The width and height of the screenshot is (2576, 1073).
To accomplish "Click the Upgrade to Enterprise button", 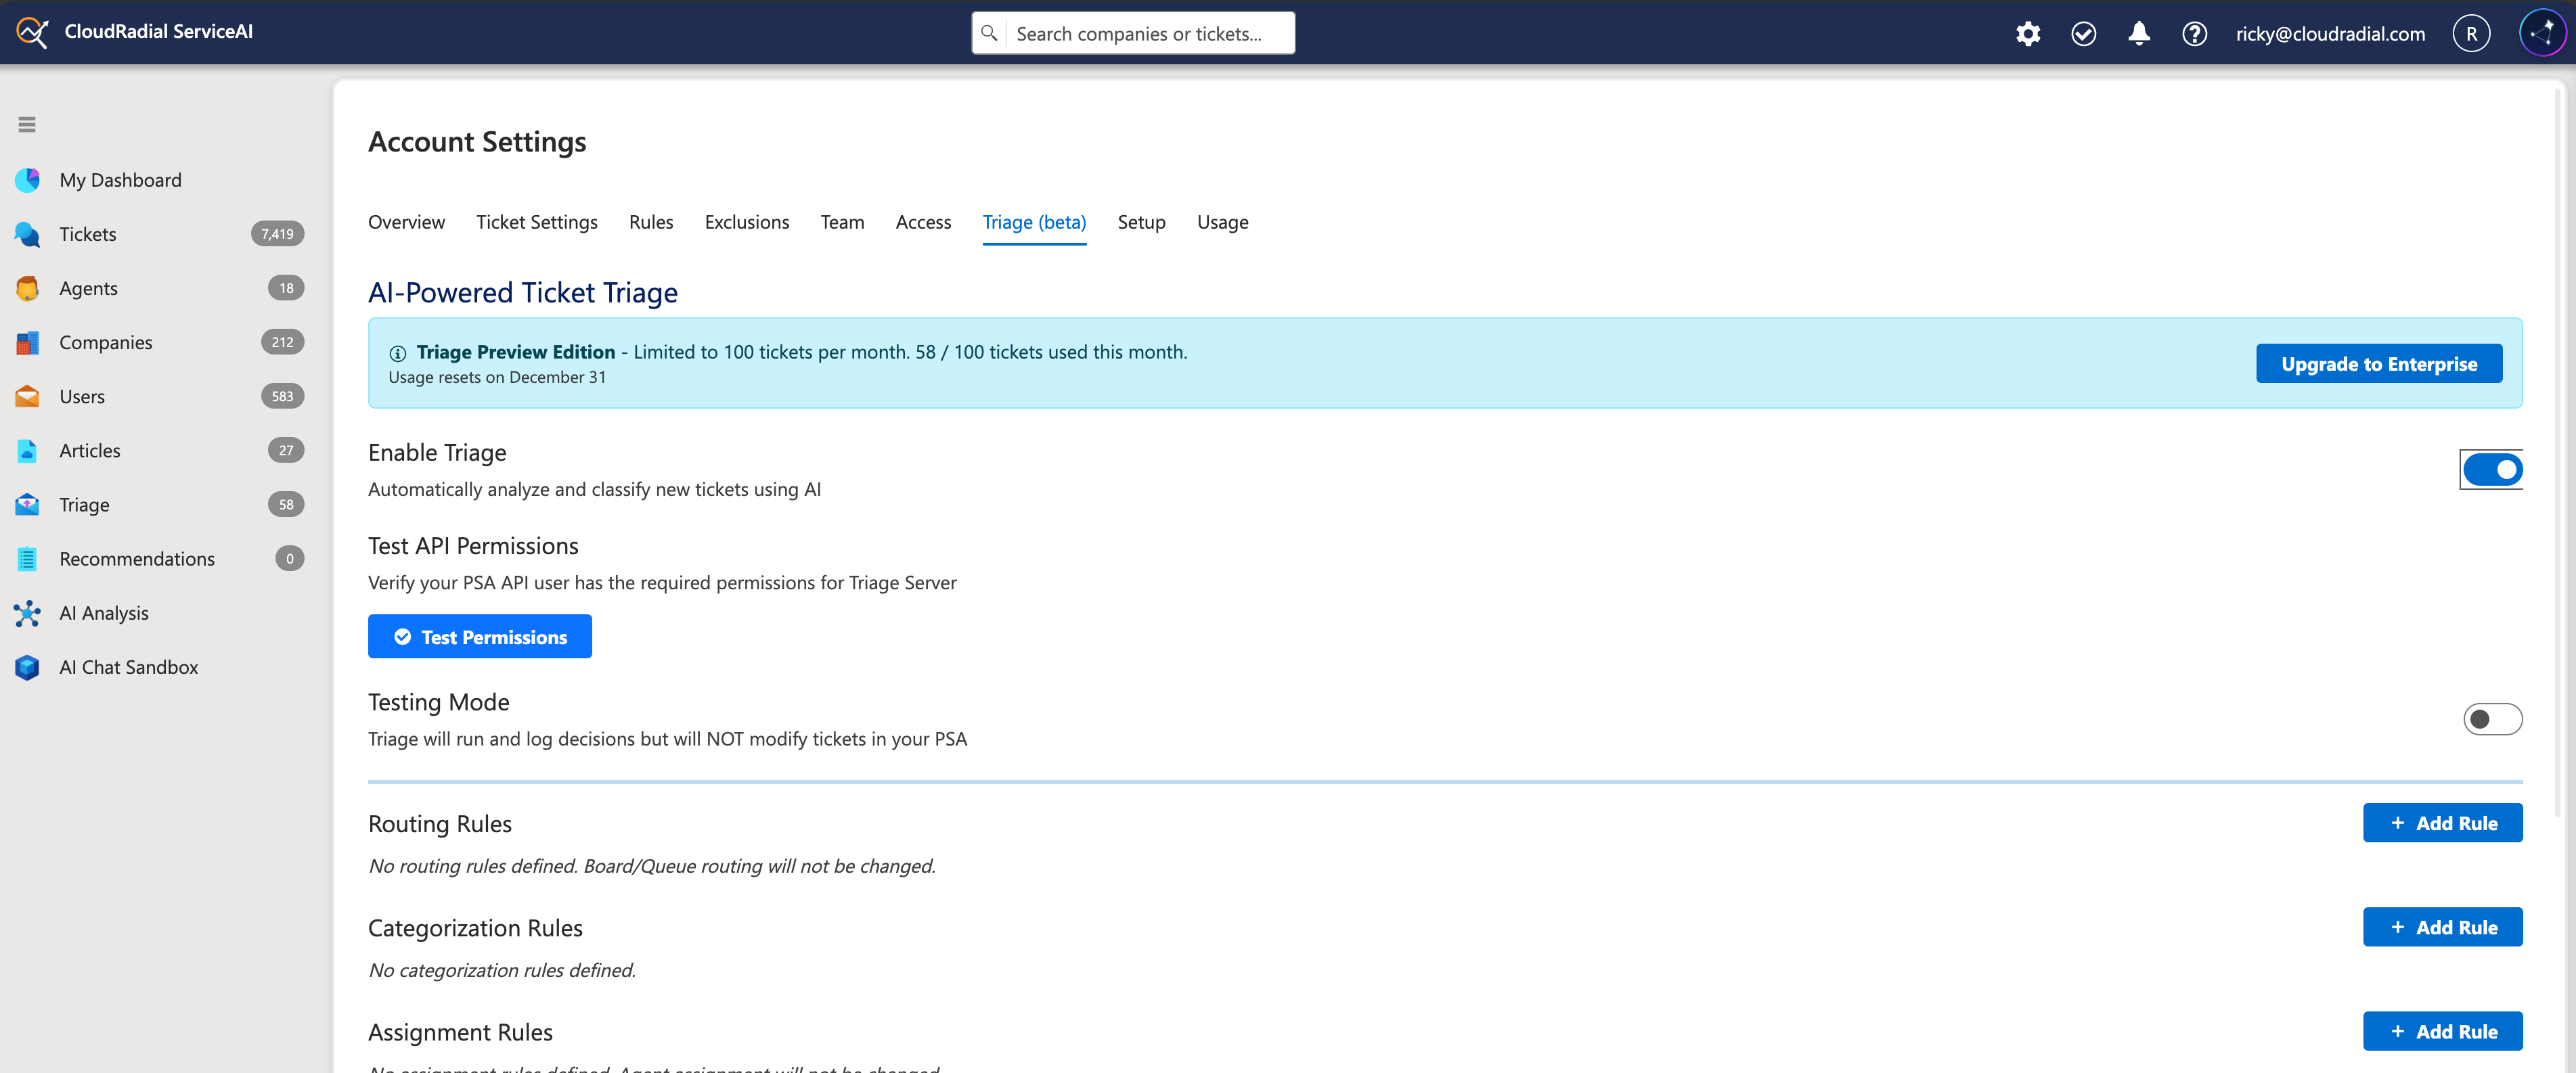I will point(2379,363).
